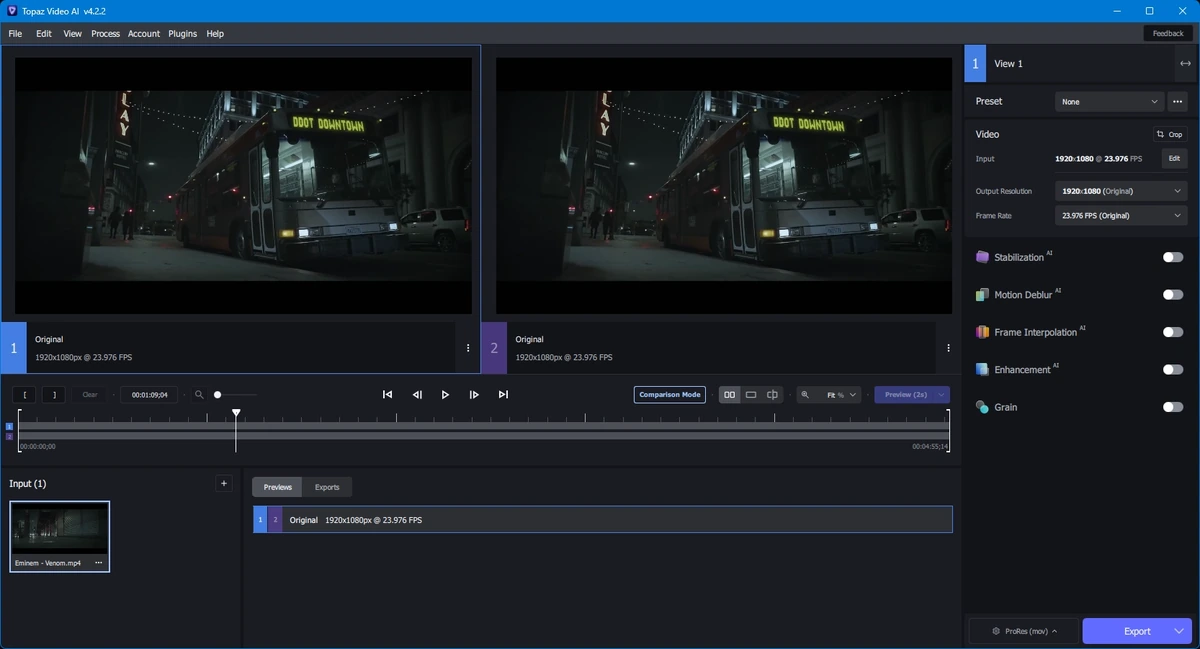
Task: Set trim start with the left bracket button
Action: [x=25, y=395]
